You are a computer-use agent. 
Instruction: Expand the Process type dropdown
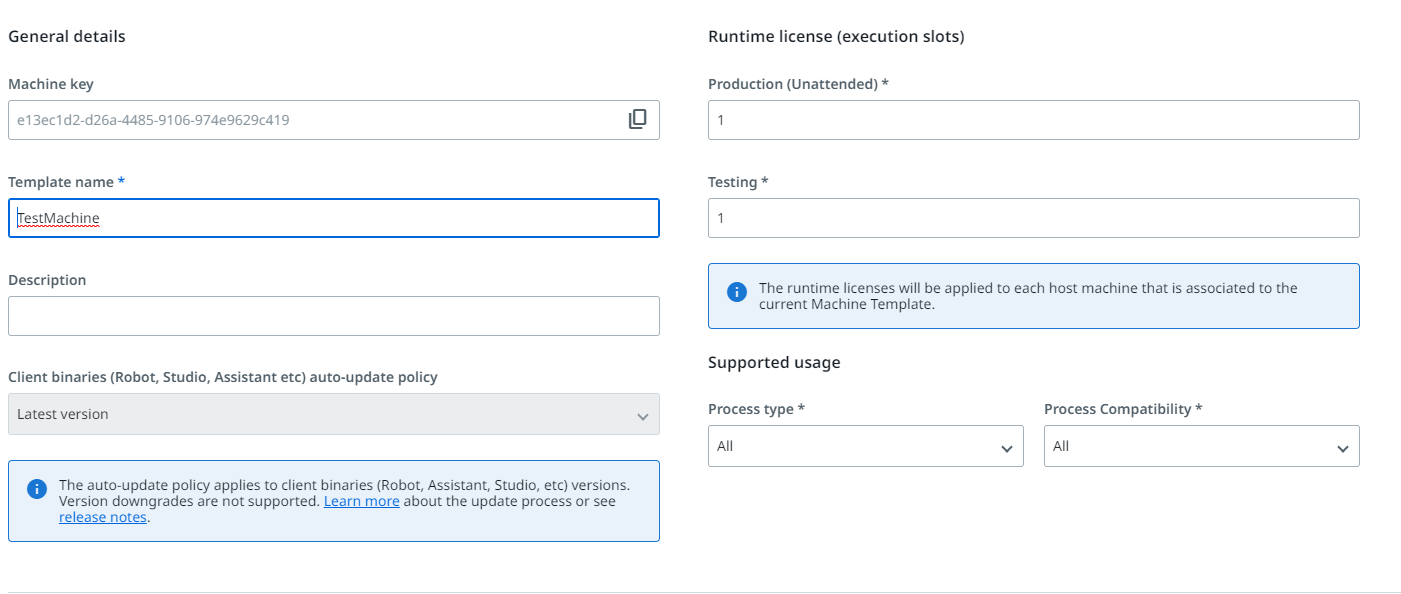tap(865, 446)
